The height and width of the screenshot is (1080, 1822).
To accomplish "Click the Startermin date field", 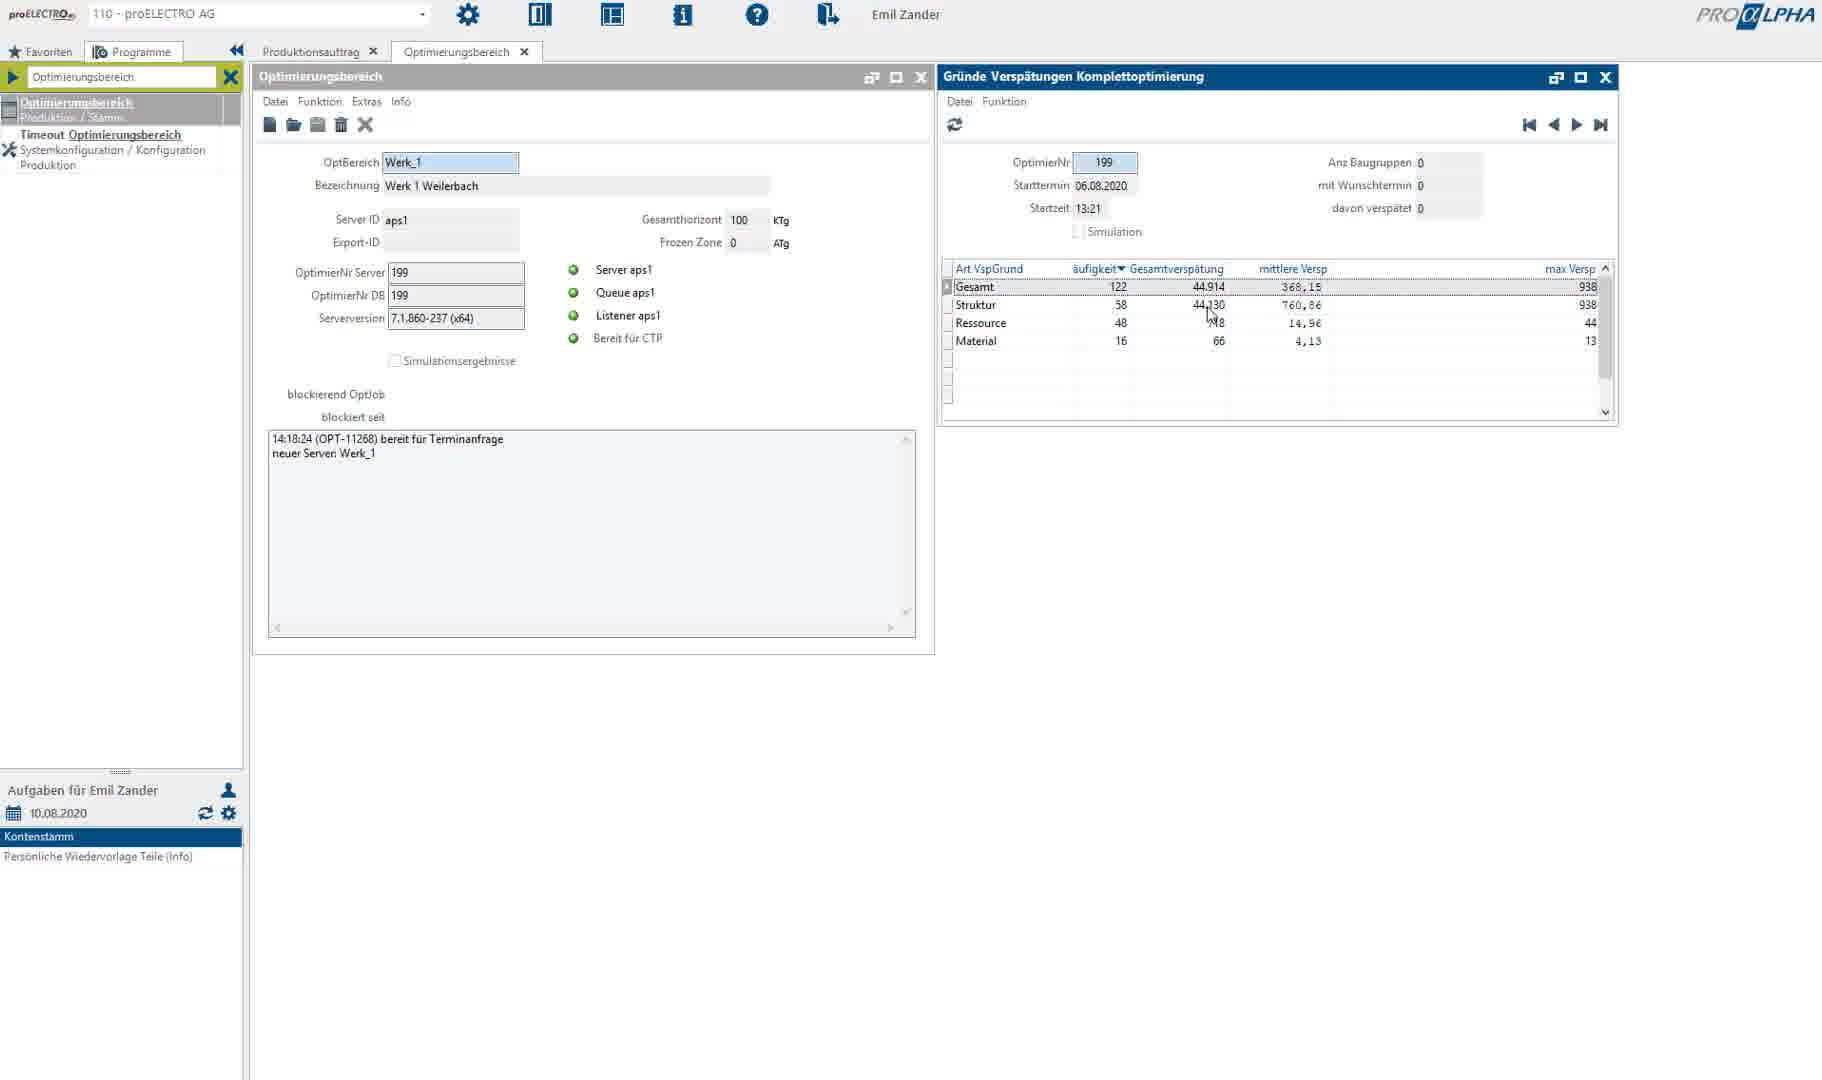I will pyautogui.click(x=1104, y=186).
